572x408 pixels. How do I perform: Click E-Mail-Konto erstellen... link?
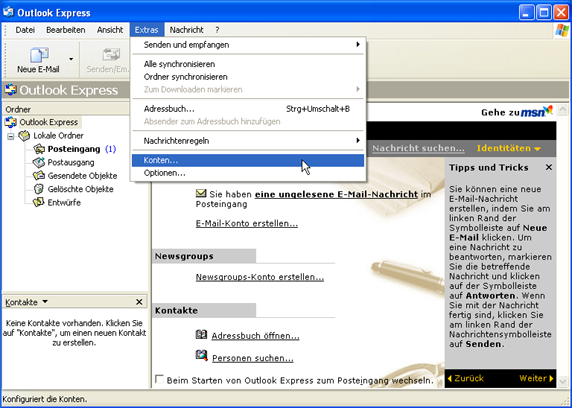(247, 223)
